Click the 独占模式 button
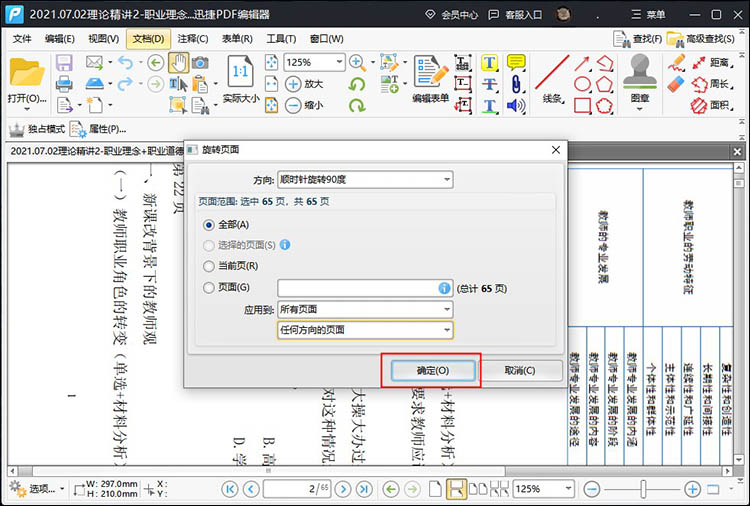This screenshot has width=750, height=506. pyautogui.click(x=37, y=129)
